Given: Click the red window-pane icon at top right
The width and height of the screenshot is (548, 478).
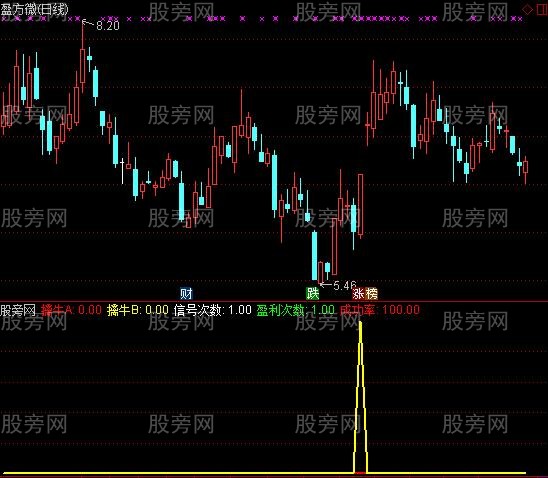Looking at the screenshot, I should (542, 9).
